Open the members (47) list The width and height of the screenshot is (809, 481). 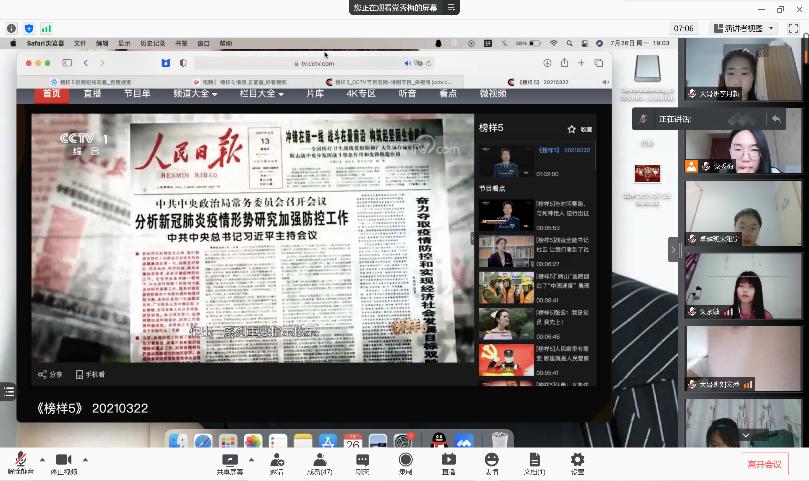coord(320,464)
